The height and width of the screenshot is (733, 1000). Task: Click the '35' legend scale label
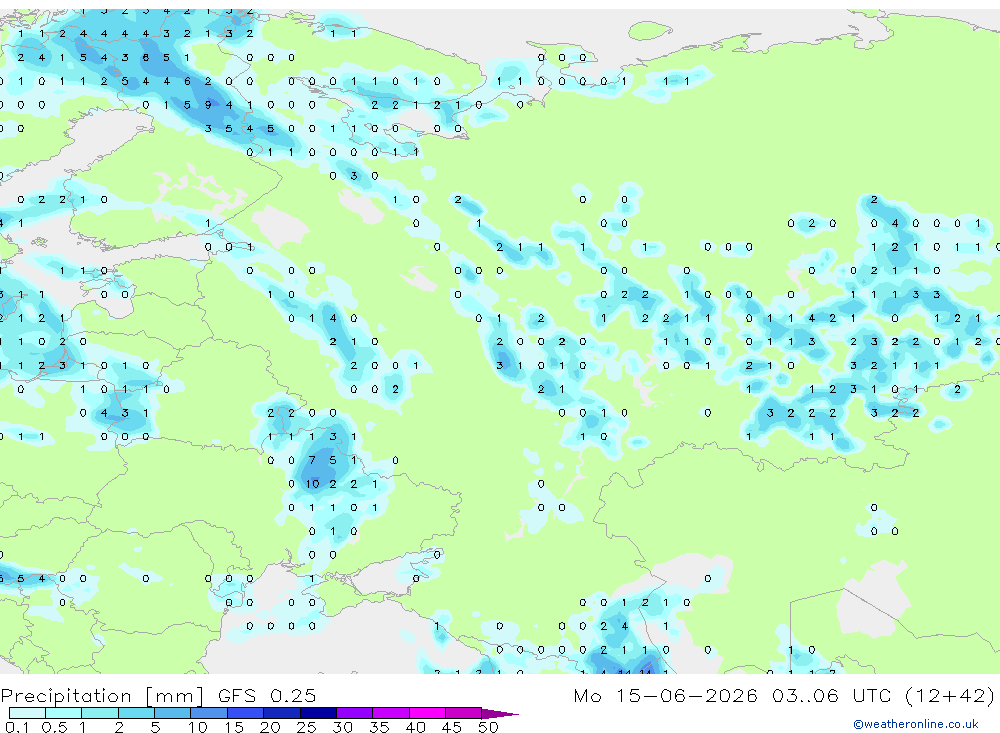click(379, 727)
